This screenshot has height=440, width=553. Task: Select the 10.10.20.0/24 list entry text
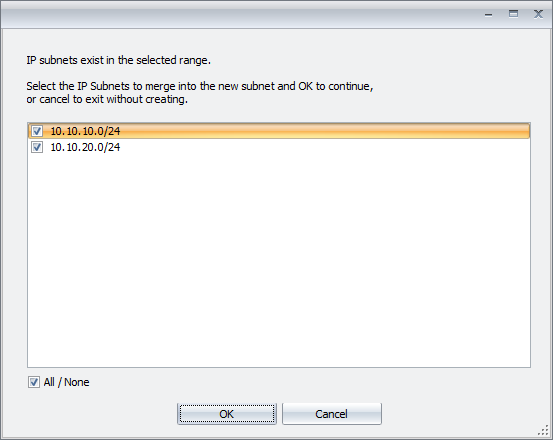(85, 147)
